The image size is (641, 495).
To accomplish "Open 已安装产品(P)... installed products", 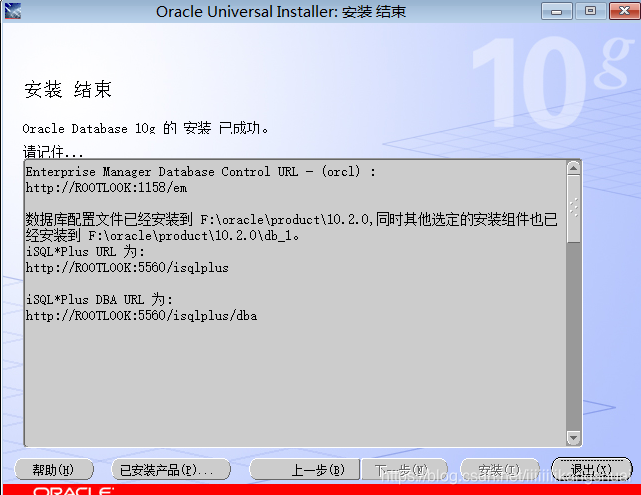I will [171, 469].
